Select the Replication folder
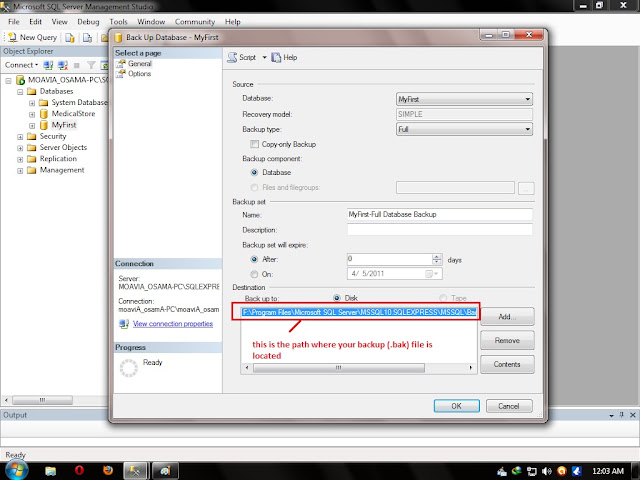This screenshot has height=480, width=640. click(x=58, y=159)
